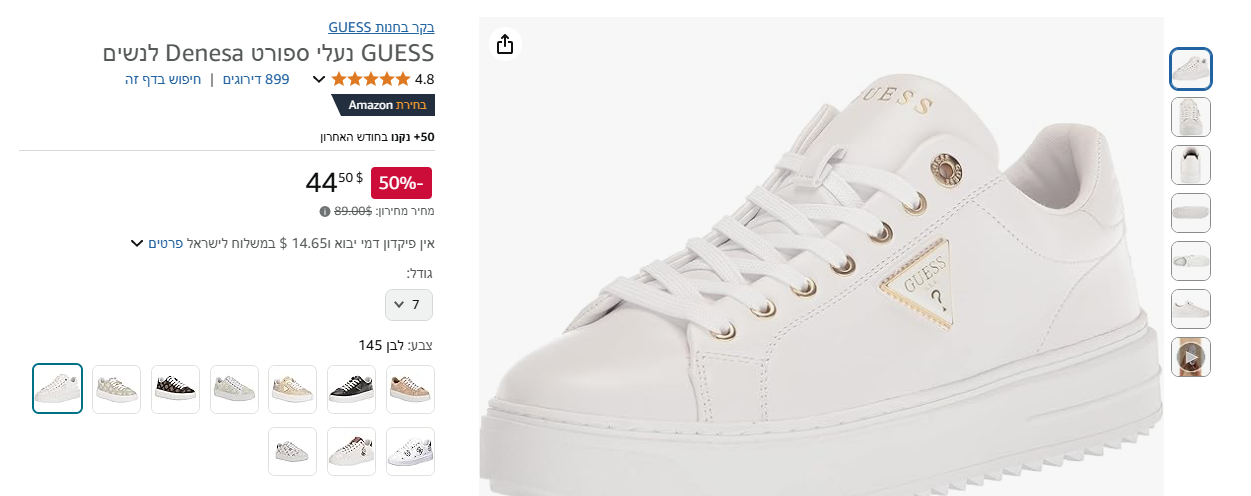
Task: Click the 'חיפוש בדף זה' link
Action: 163,79
